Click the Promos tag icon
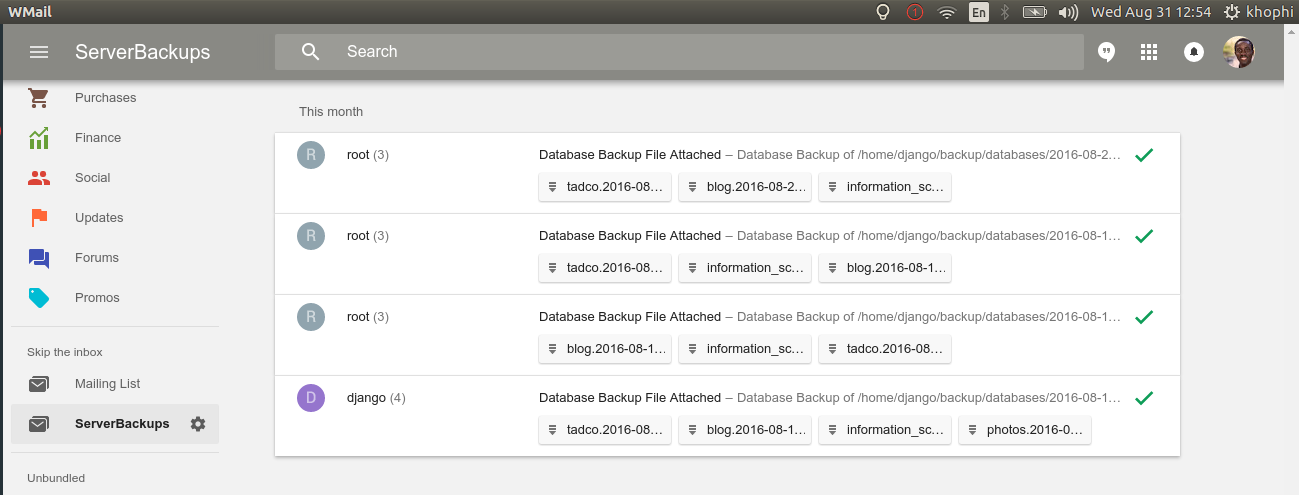This screenshot has height=495, width=1299. 39,298
